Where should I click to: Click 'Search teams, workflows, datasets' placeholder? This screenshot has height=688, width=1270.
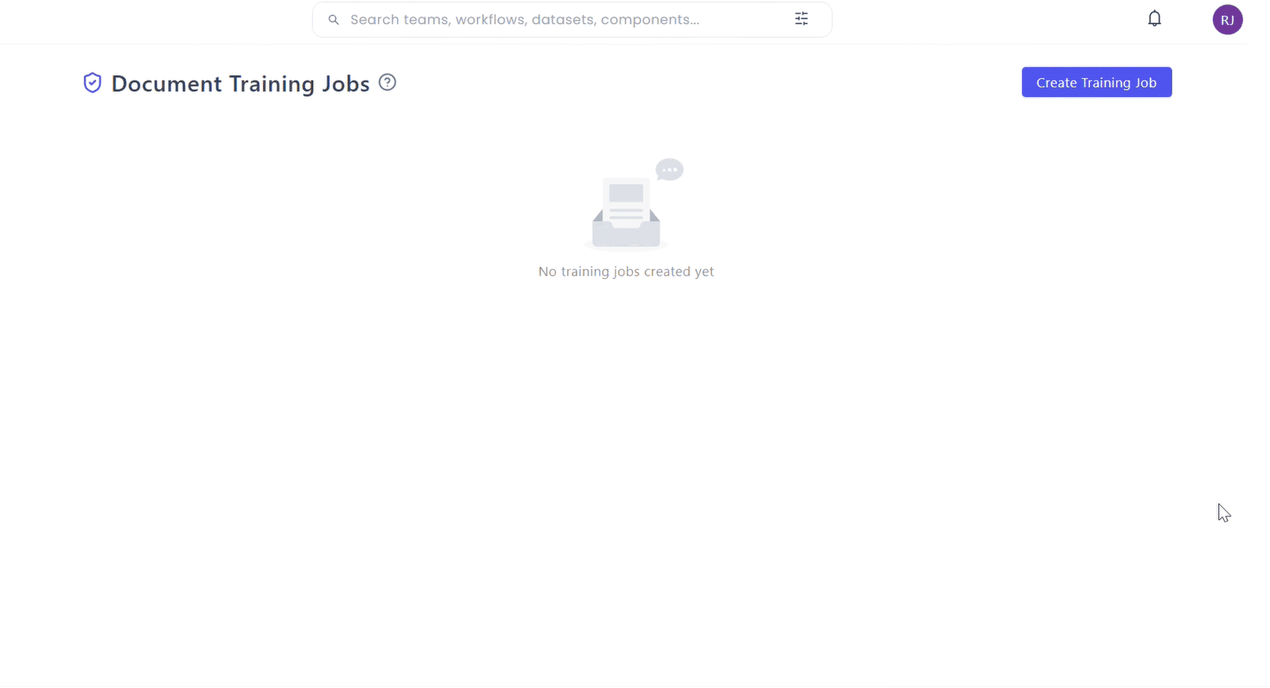[x=524, y=20]
